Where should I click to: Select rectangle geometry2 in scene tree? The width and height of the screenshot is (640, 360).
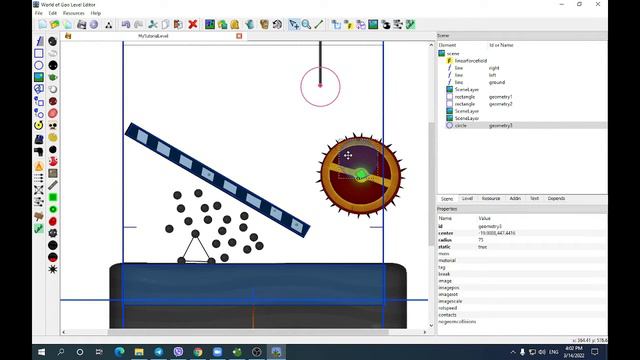[500, 104]
